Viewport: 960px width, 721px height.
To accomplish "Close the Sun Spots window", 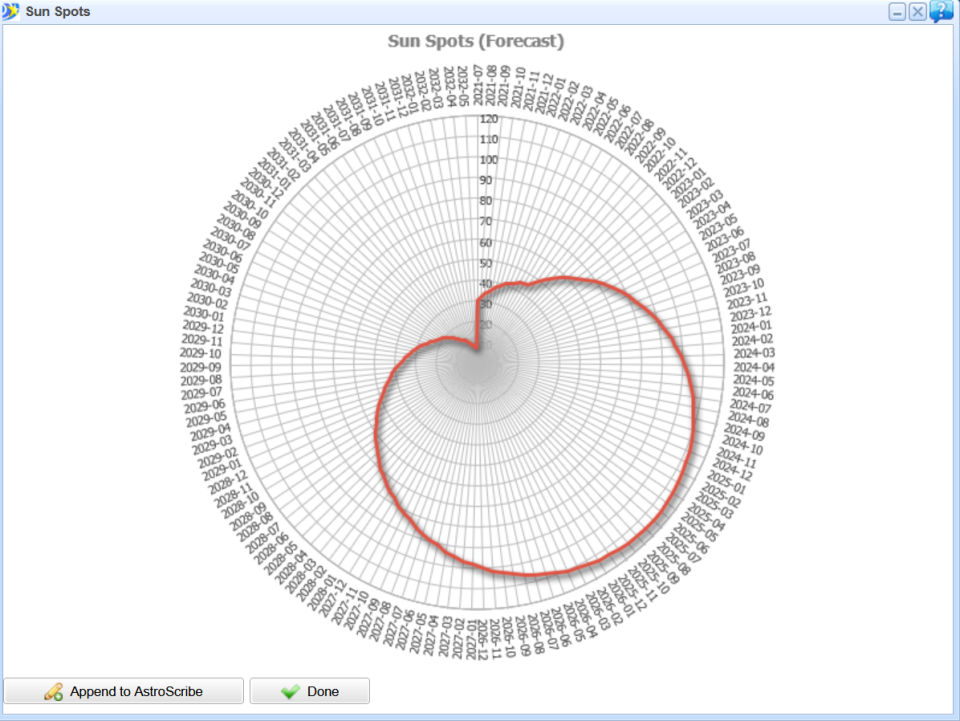I will (918, 12).
